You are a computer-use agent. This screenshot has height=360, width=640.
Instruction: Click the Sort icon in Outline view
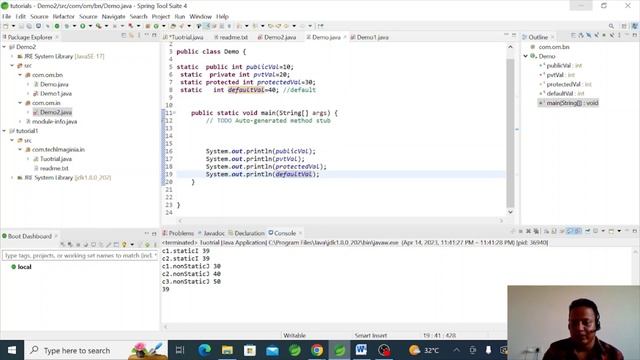click(581, 36)
